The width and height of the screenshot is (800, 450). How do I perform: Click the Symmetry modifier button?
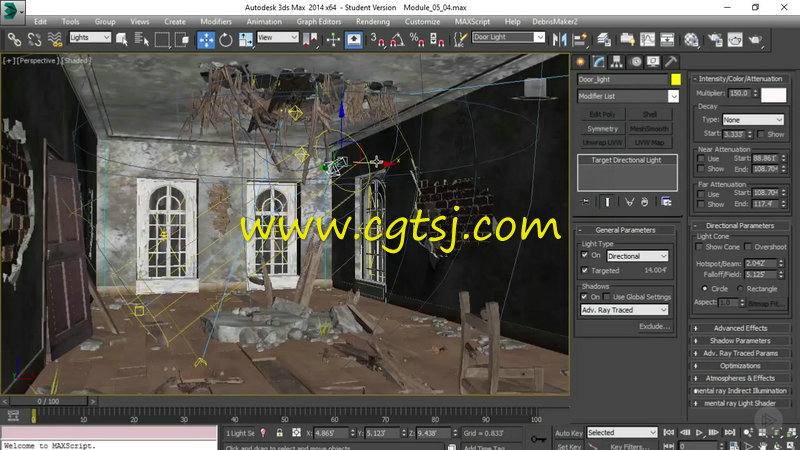pyautogui.click(x=602, y=129)
